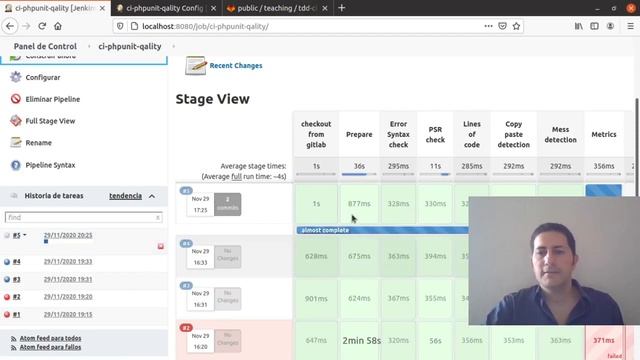The height and width of the screenshot is (360, 640).
Task: Open the Firefox library icon
Action: pyautogui.click(x=579, y=26)
